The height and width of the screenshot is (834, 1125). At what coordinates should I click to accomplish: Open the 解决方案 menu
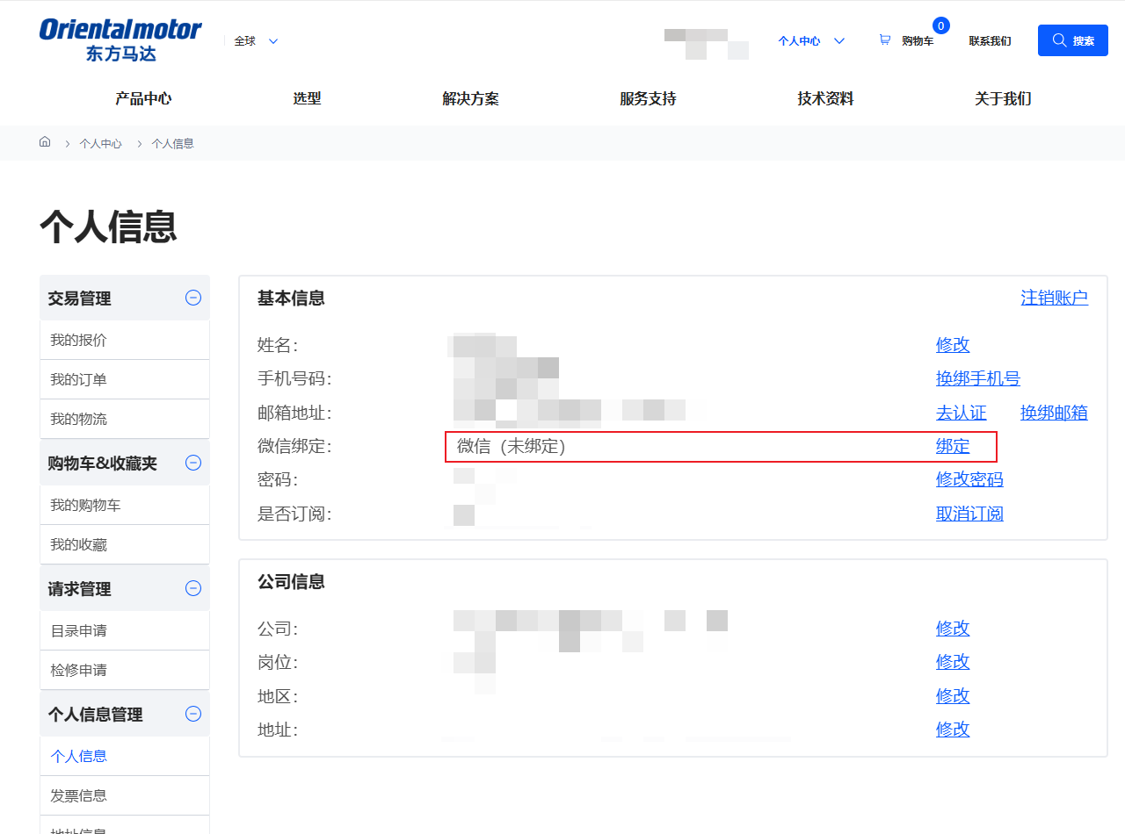470,98
